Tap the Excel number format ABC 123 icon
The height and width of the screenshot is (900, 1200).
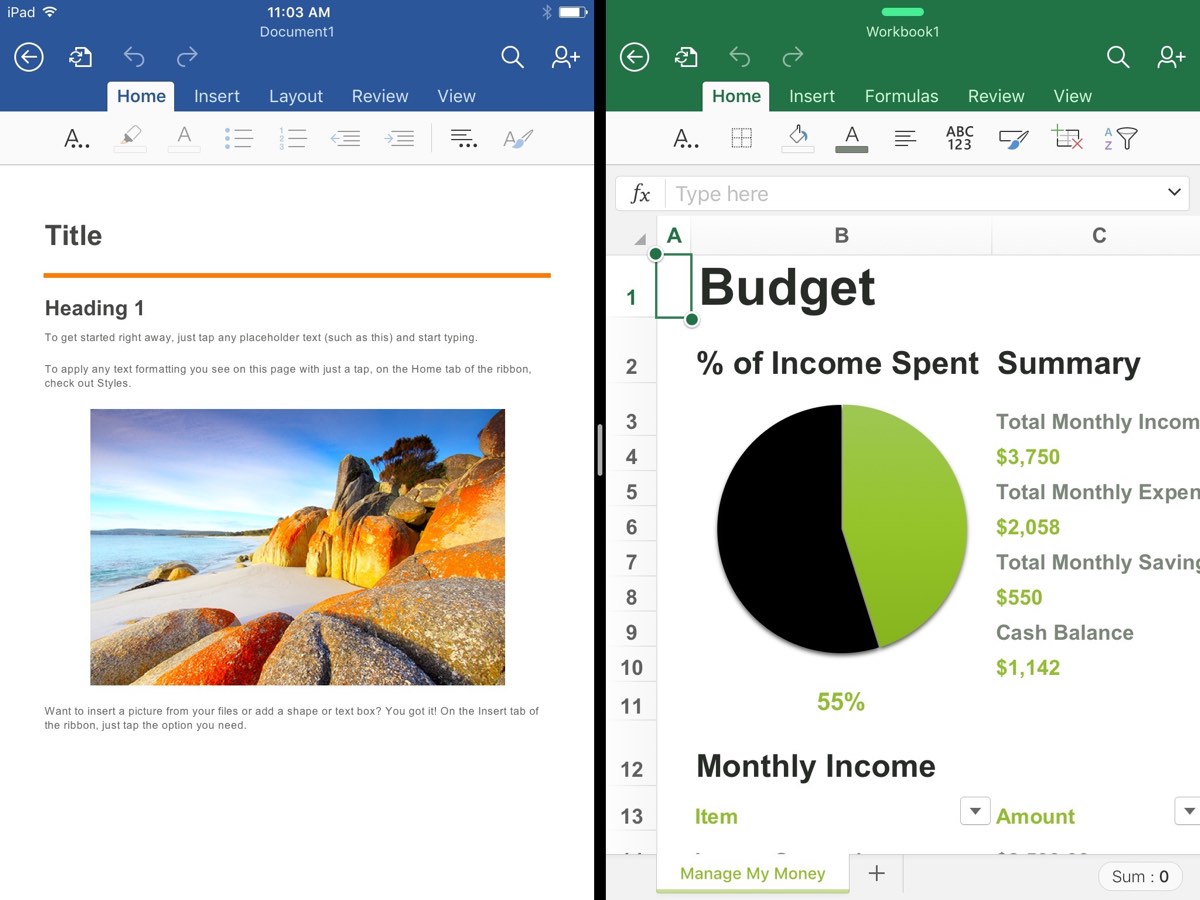coord(959,138)
